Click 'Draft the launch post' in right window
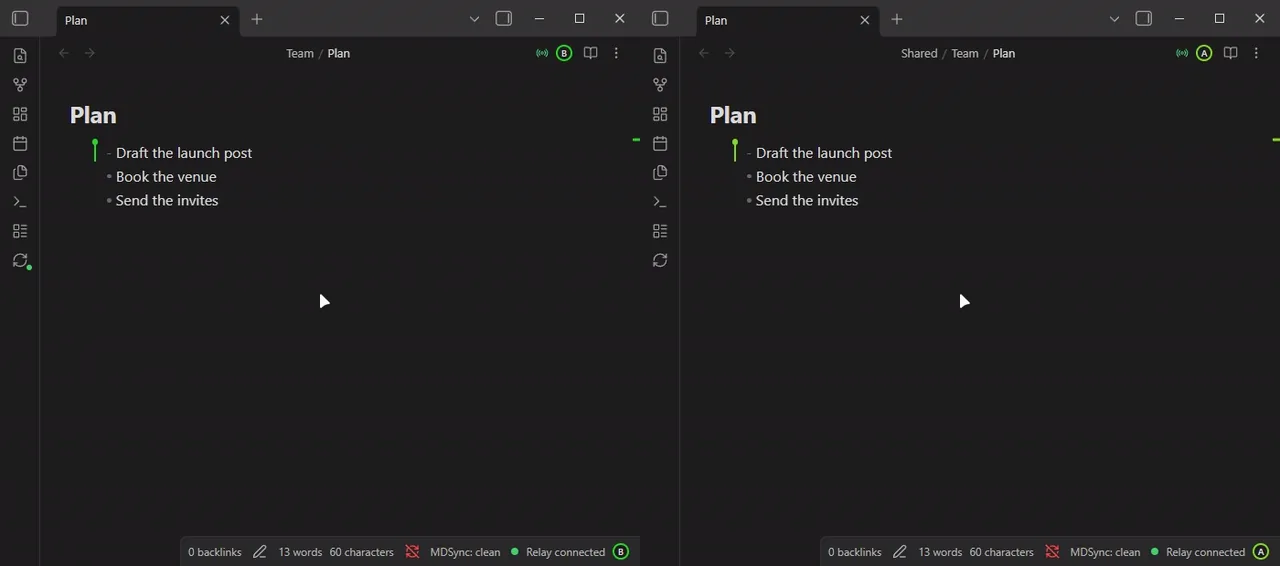 point(824,153)
